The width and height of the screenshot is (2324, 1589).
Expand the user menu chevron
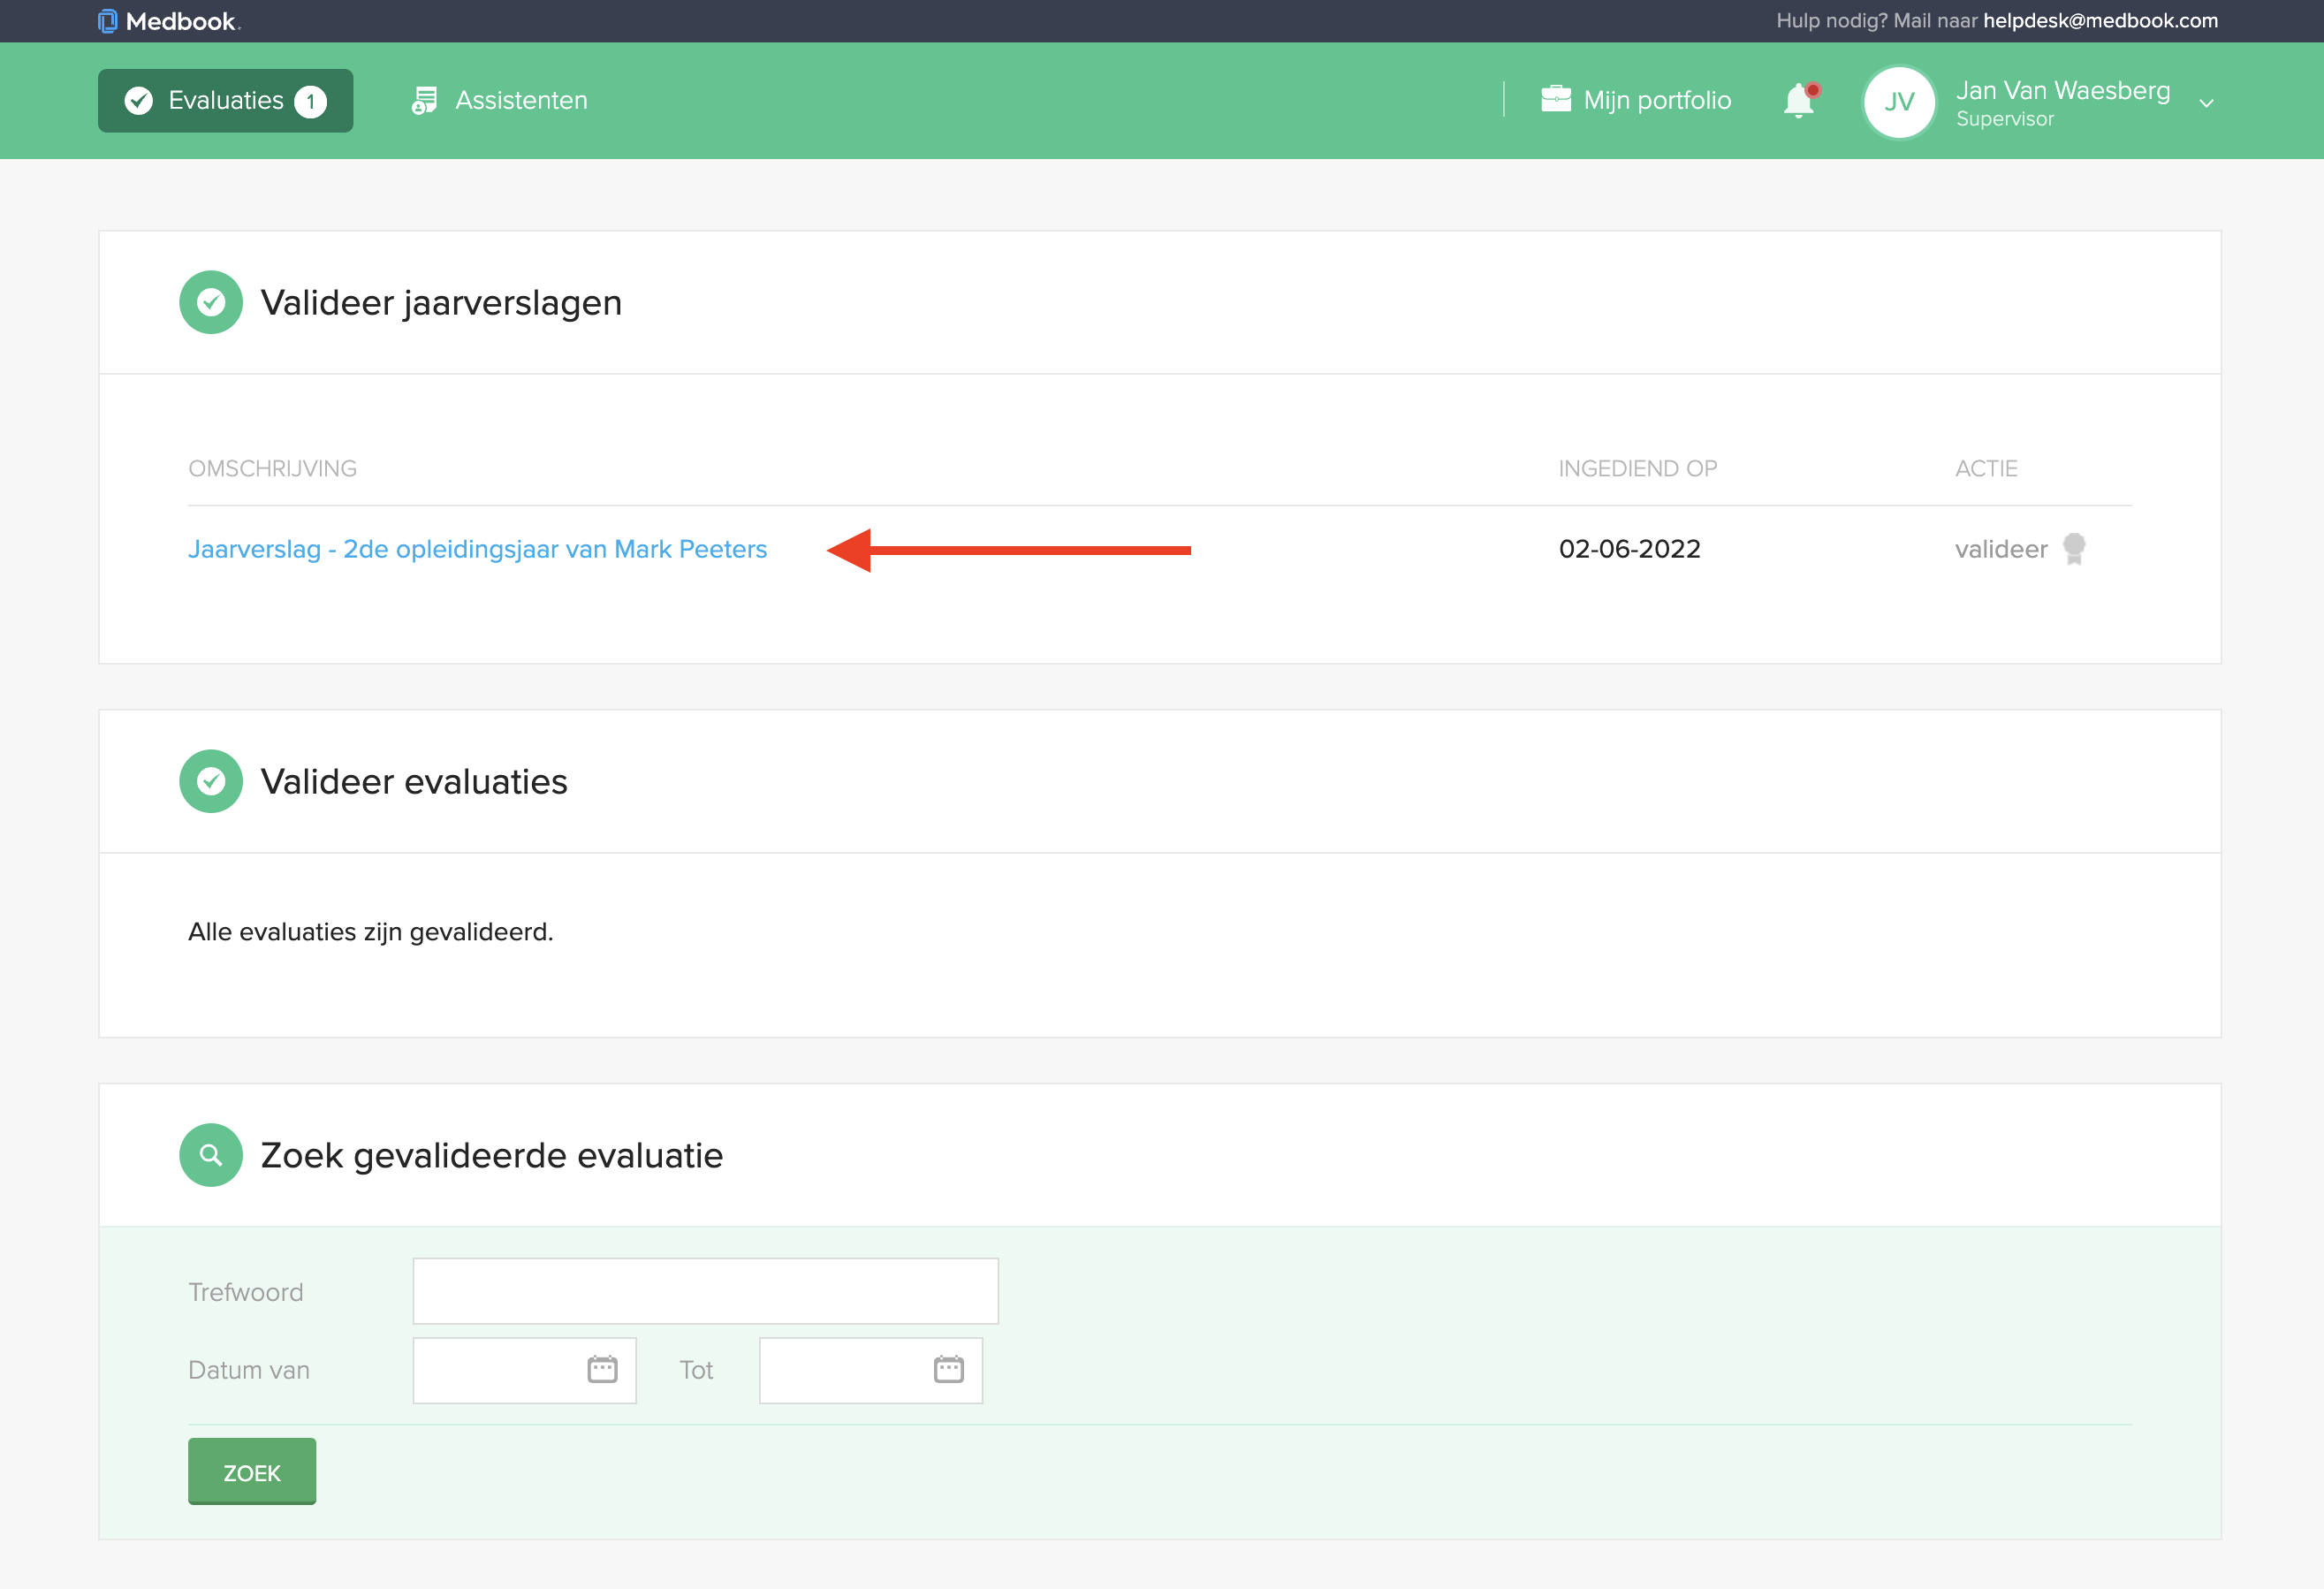(2206, 103)
